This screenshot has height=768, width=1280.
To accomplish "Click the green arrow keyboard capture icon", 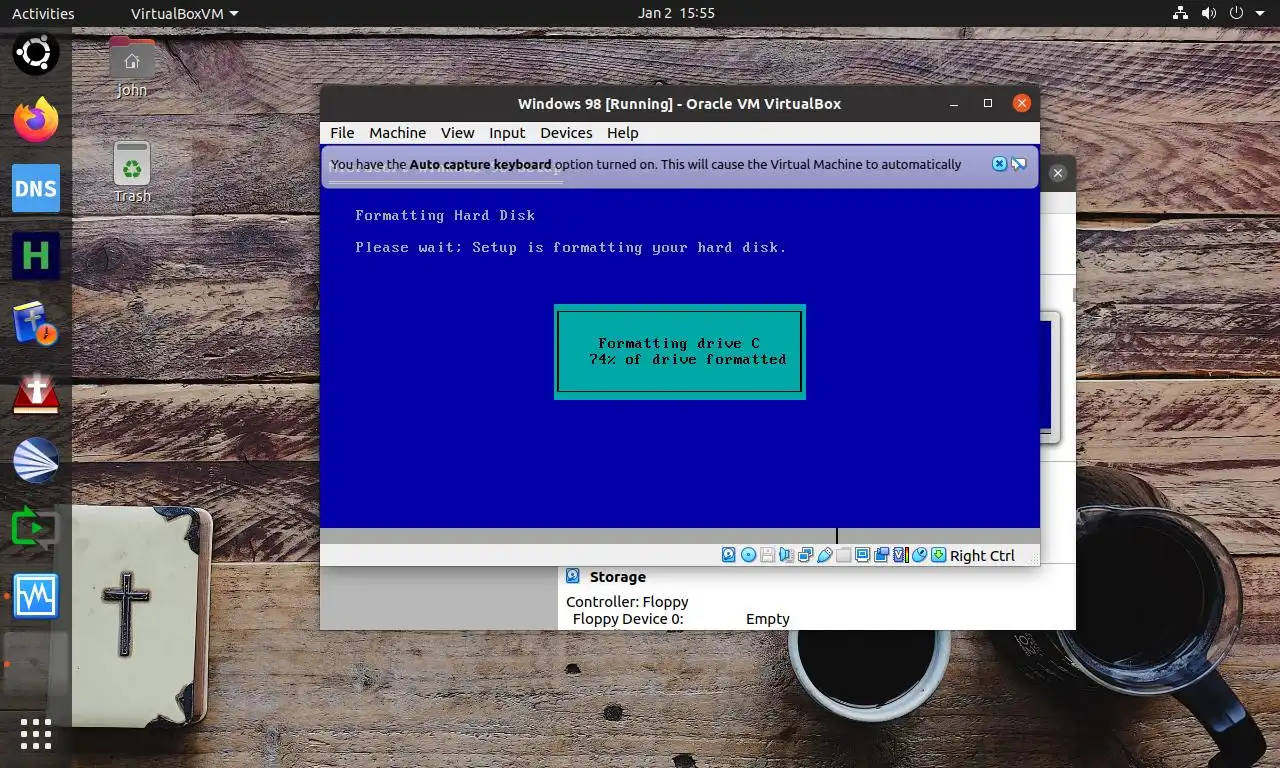I will coord(938,555).
